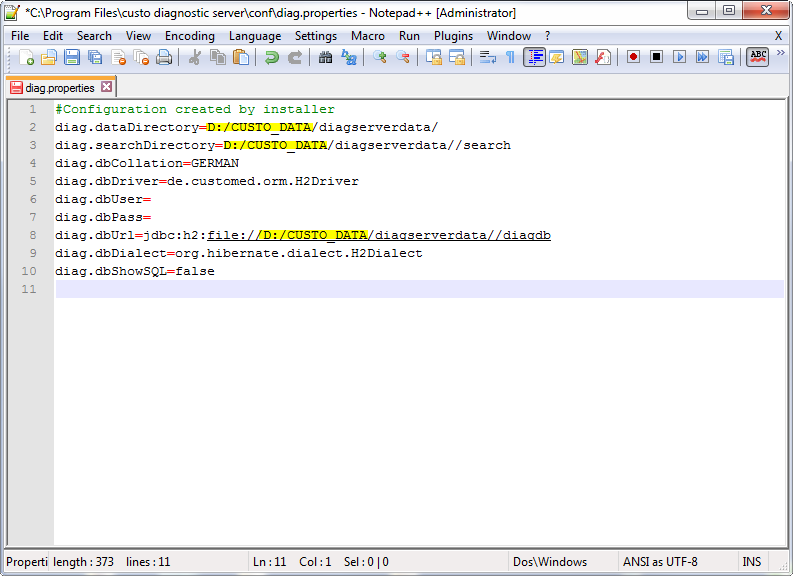
Task: Click 'length : 373' status bar entry
Action: tap(83, 562)
